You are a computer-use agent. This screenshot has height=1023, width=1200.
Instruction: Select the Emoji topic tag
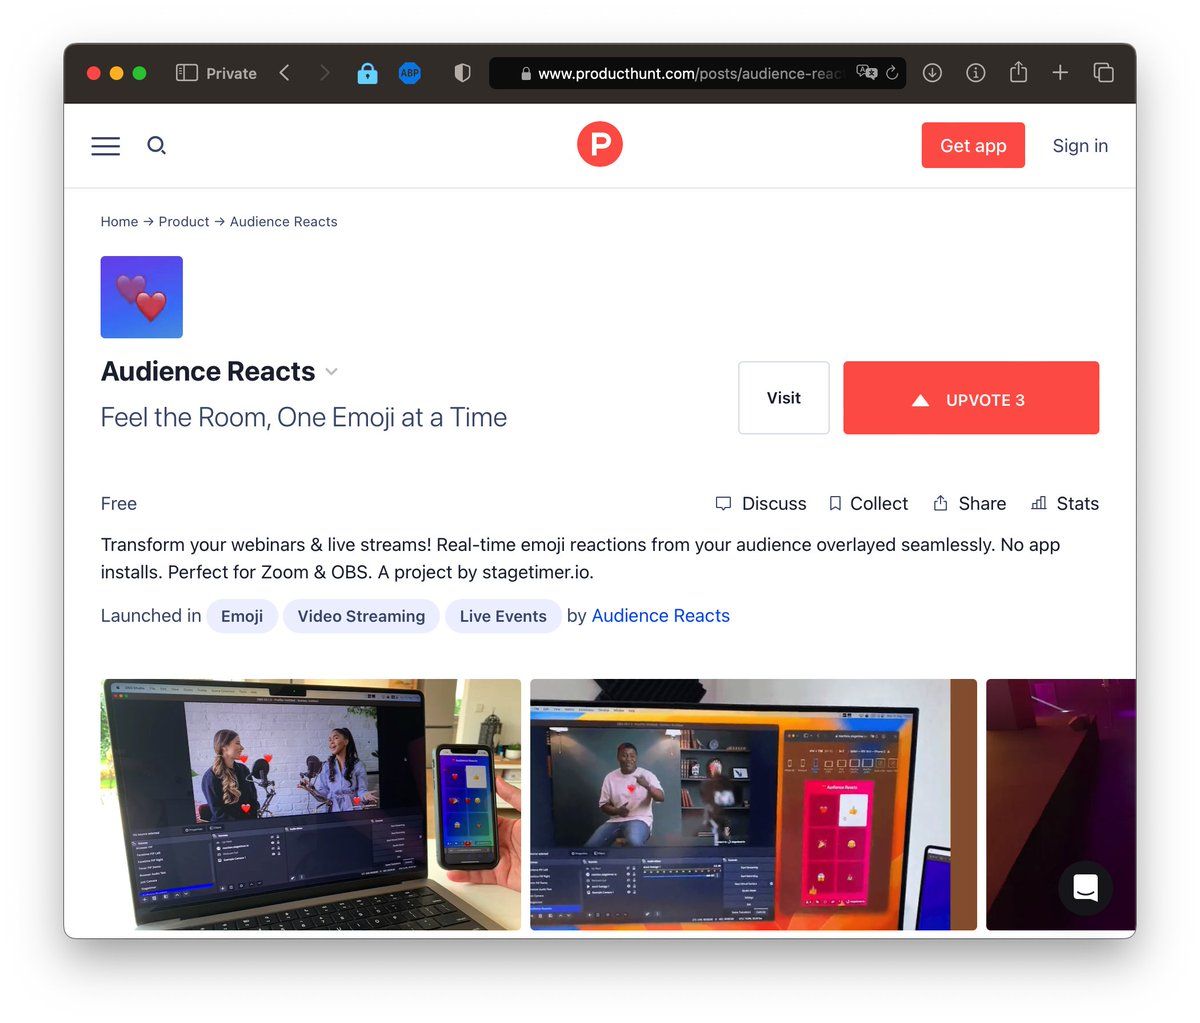pyautogui.click(x=242, y=616)
